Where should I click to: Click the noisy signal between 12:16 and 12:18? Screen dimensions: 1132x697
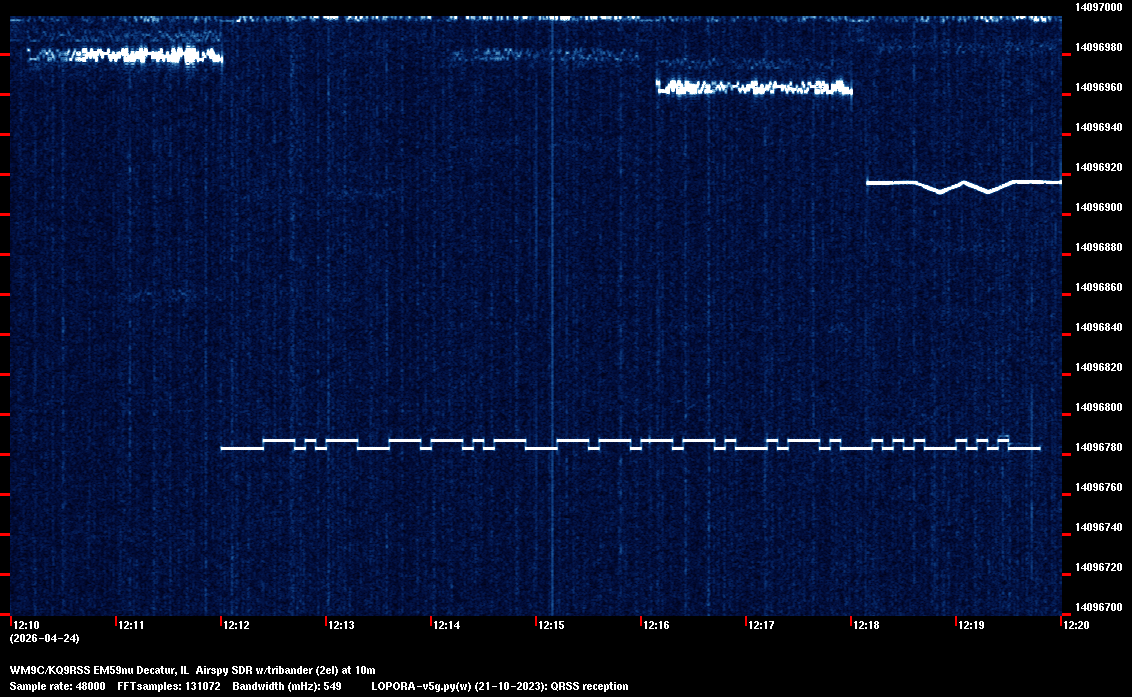click(x=754, y=88)
